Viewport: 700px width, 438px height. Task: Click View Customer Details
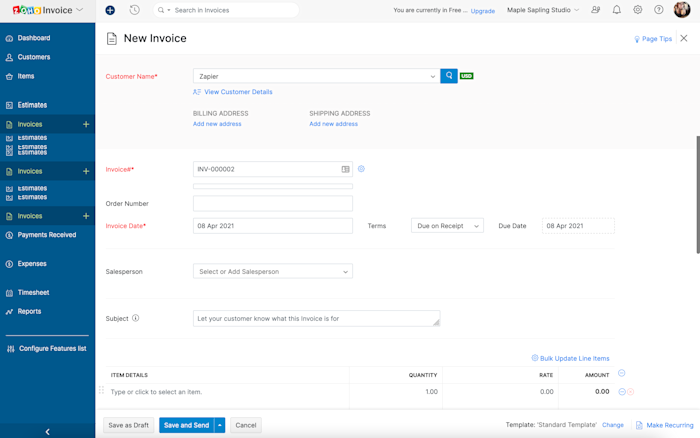pos(238,92)
